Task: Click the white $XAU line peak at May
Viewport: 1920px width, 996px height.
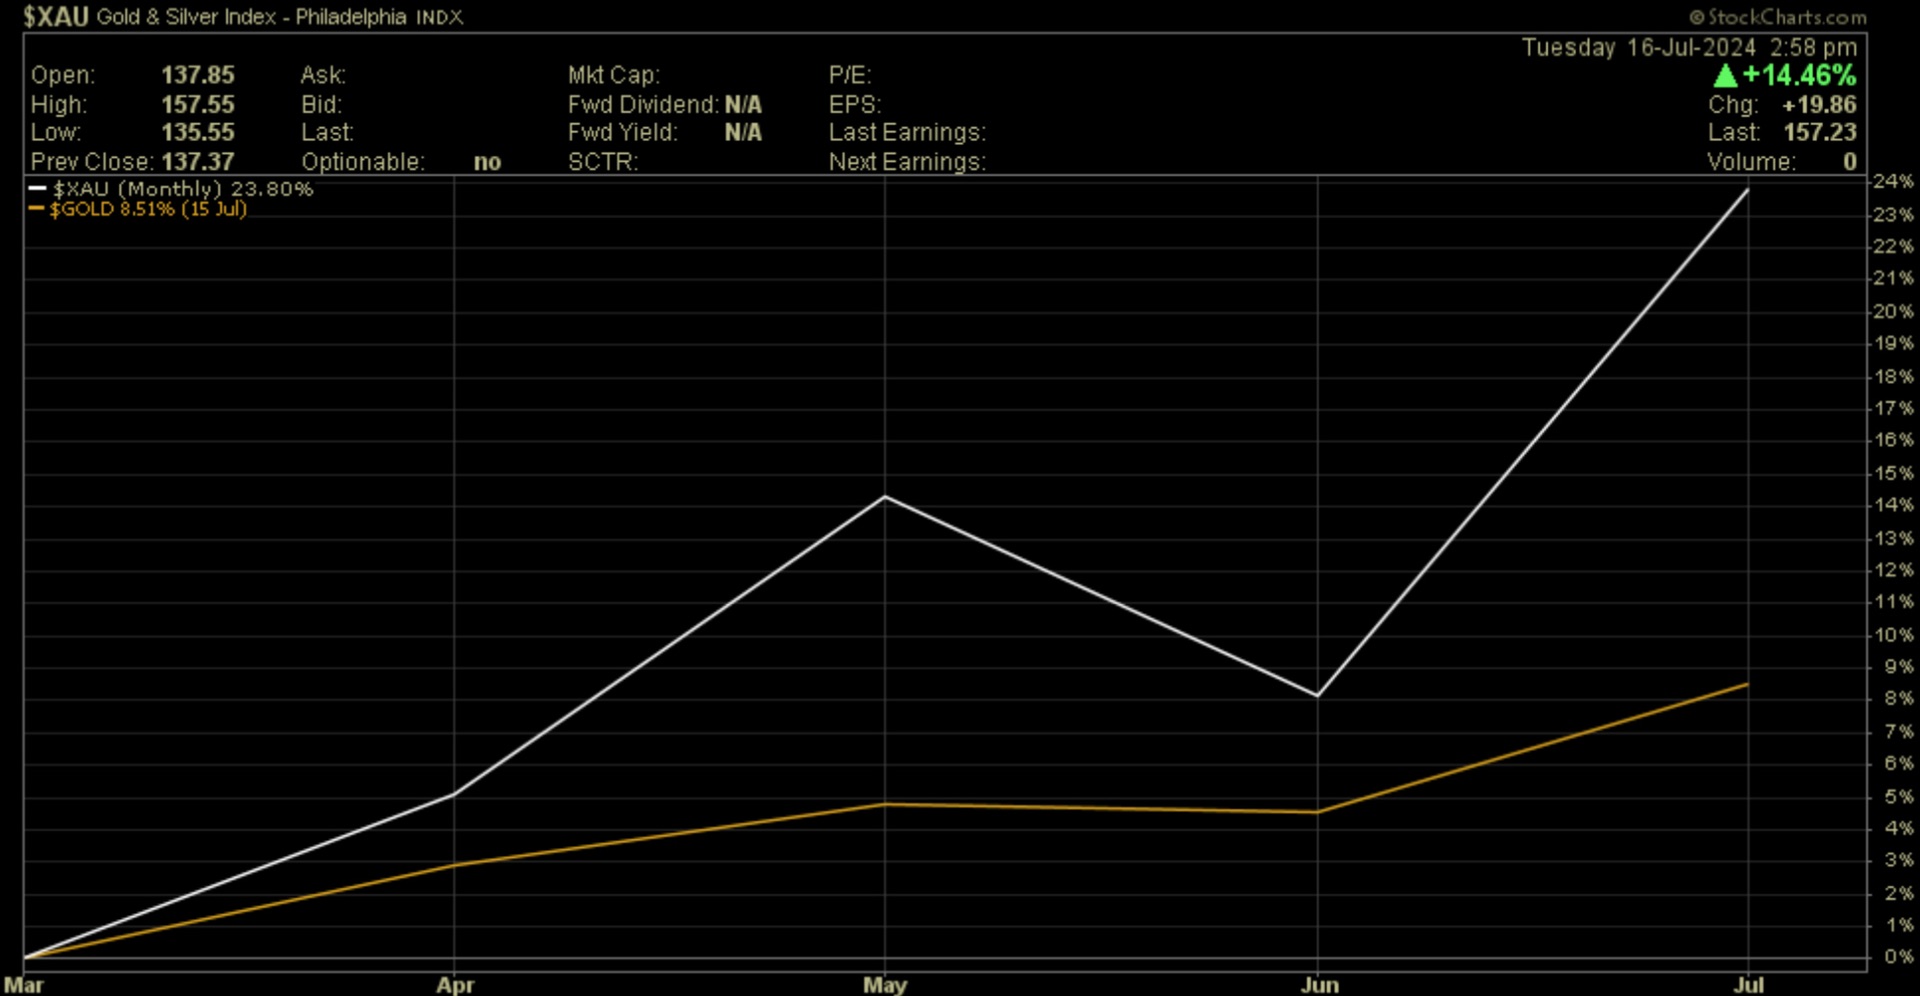Action: click(885, 497)
